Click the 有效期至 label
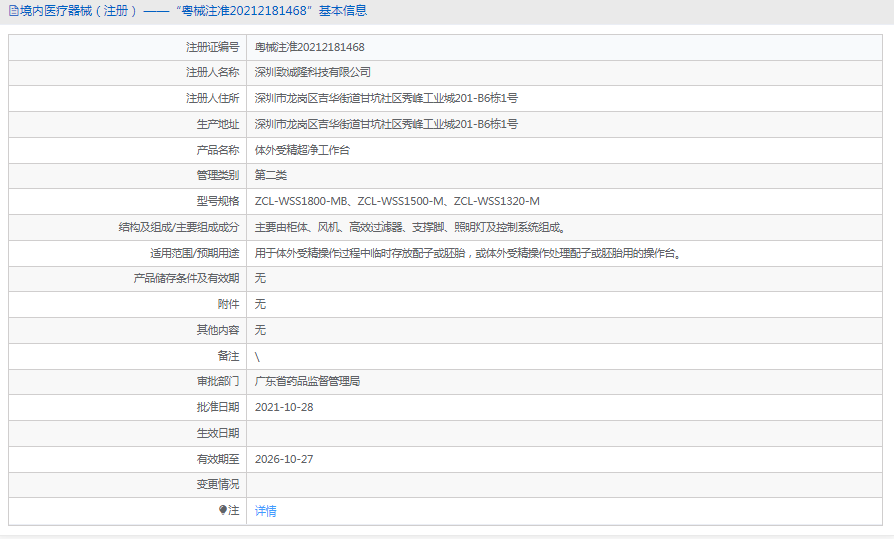 point(218,459)
